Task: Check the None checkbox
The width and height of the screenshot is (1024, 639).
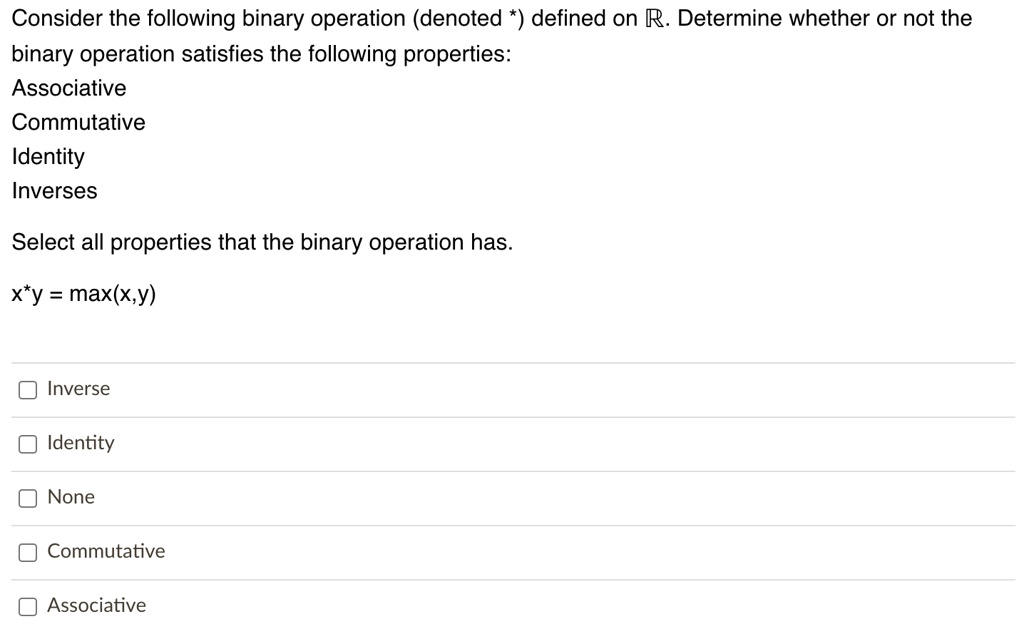Action: [27, 497]
